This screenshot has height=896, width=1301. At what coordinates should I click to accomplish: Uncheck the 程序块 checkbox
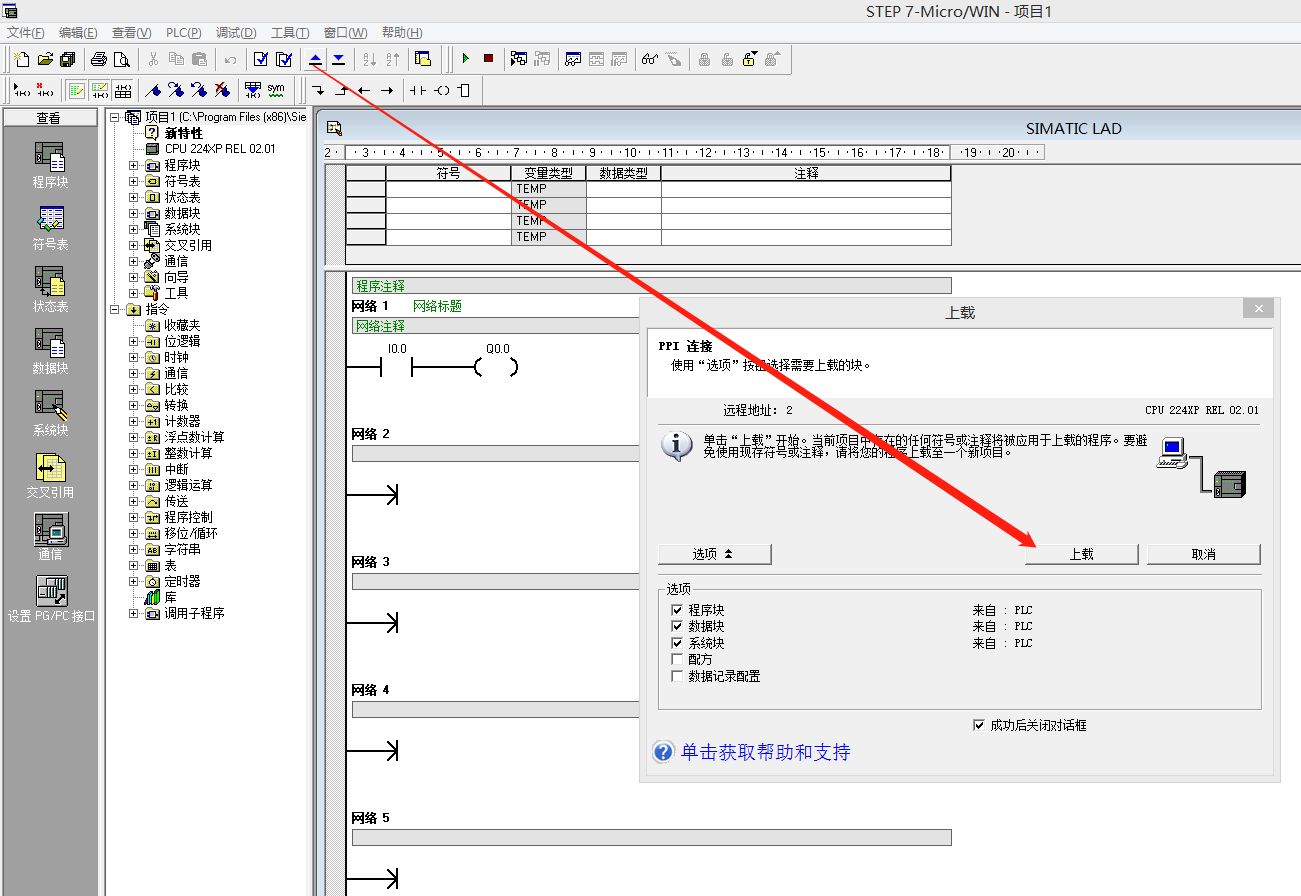click(x=677, y=610)
